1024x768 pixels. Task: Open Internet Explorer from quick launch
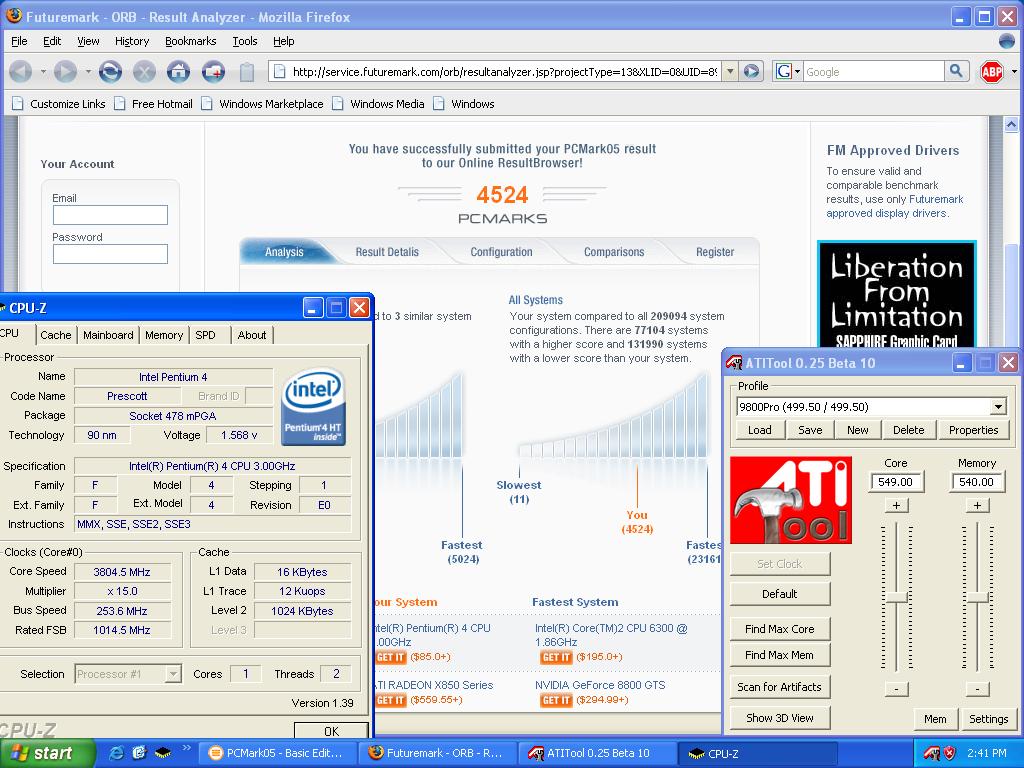117,753
